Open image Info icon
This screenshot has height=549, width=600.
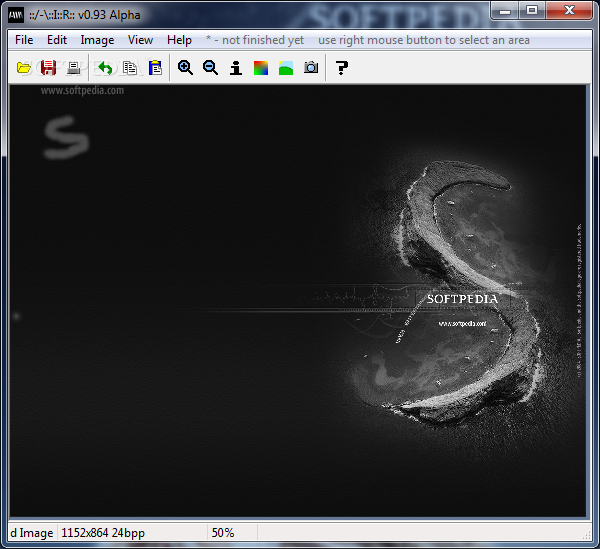(236, 68)
